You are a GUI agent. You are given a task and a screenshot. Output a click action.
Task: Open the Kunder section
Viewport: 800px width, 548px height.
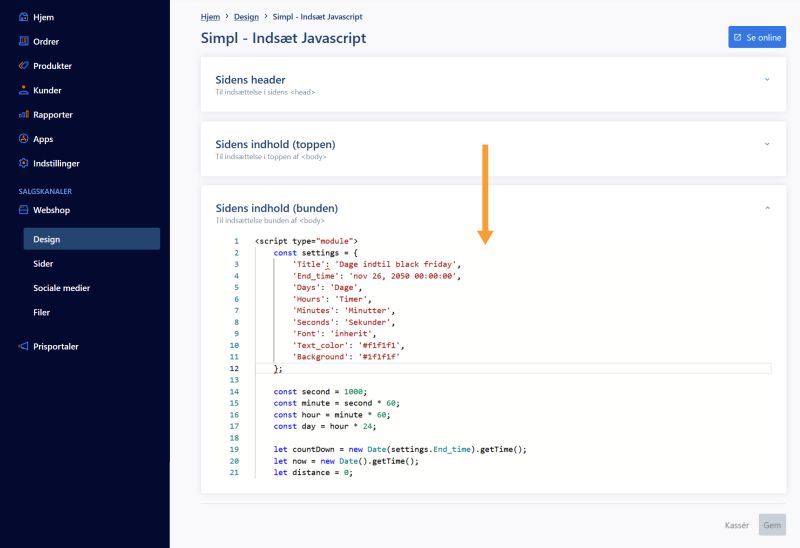click(x=47, y=90)
